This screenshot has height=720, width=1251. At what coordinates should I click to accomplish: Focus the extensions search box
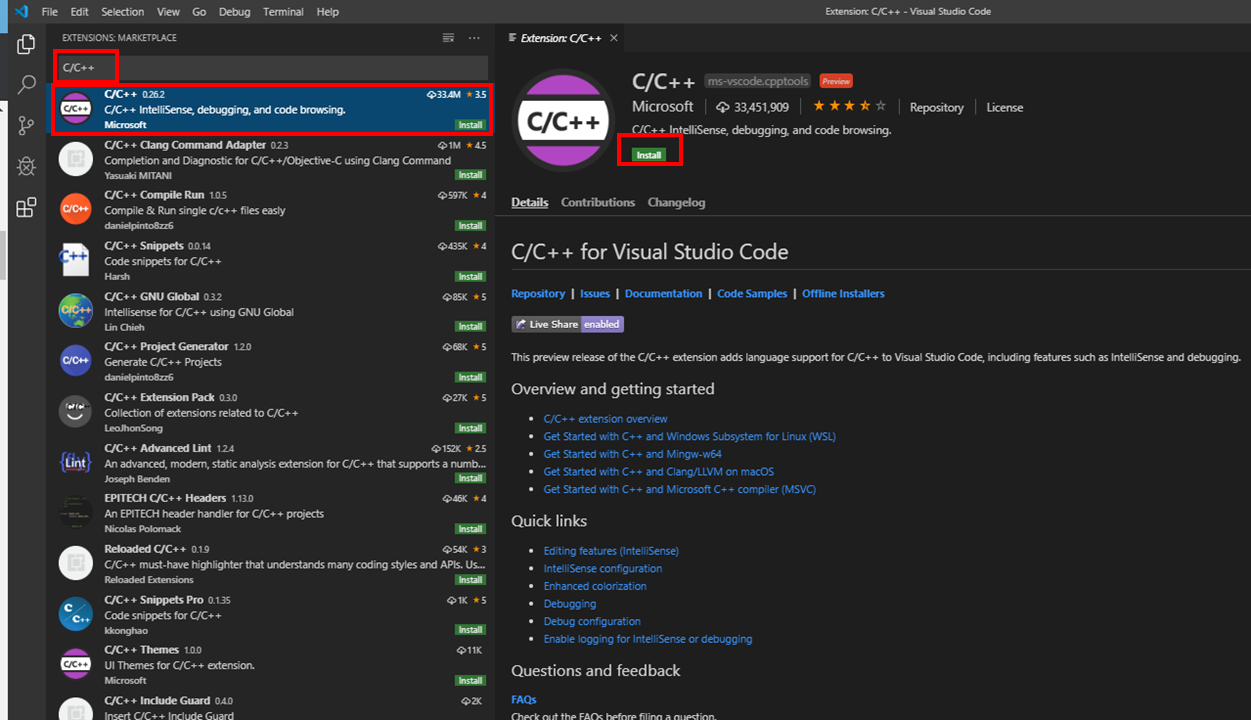click(x=272, y=68)
